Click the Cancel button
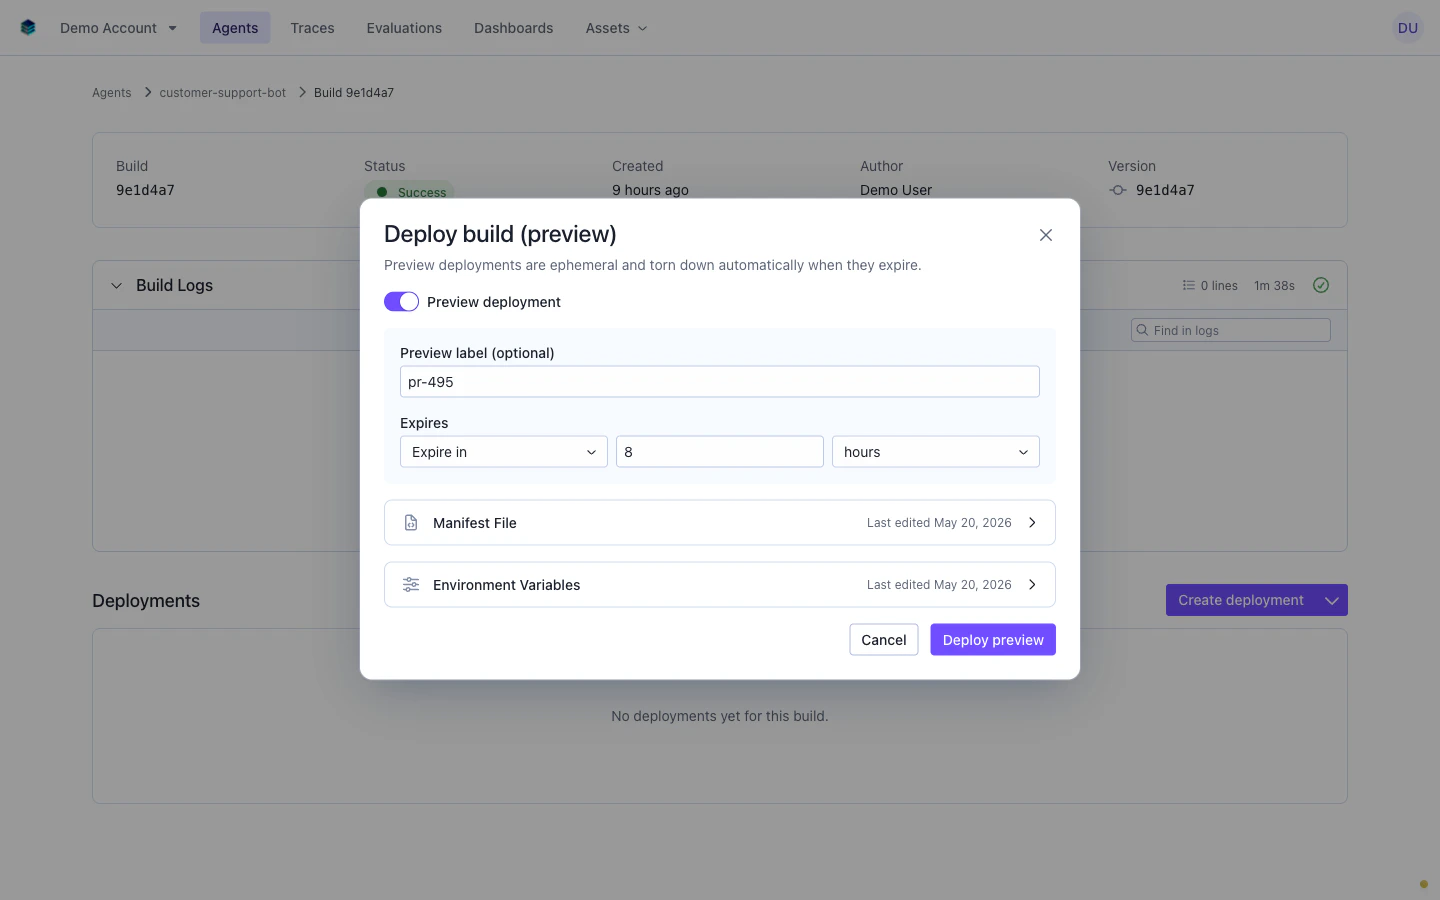The image size is (1440, 900). click(x=884, y=640)
